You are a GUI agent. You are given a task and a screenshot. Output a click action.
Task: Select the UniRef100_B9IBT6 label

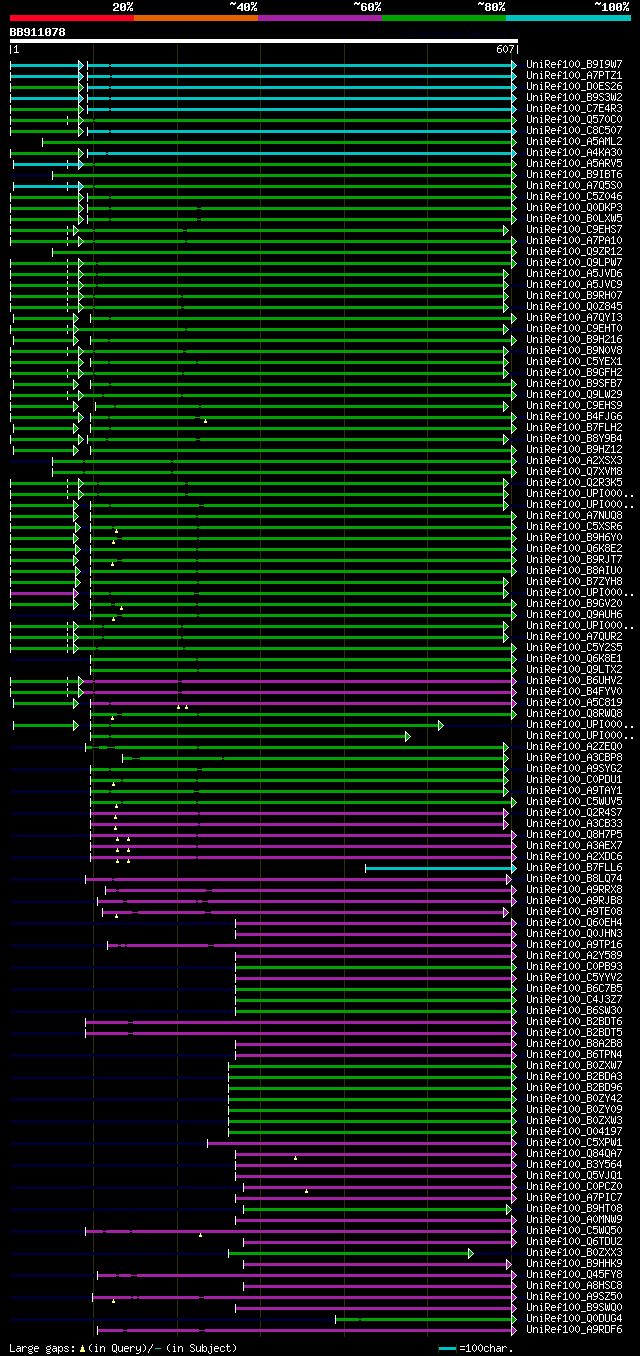pos(574,174)
